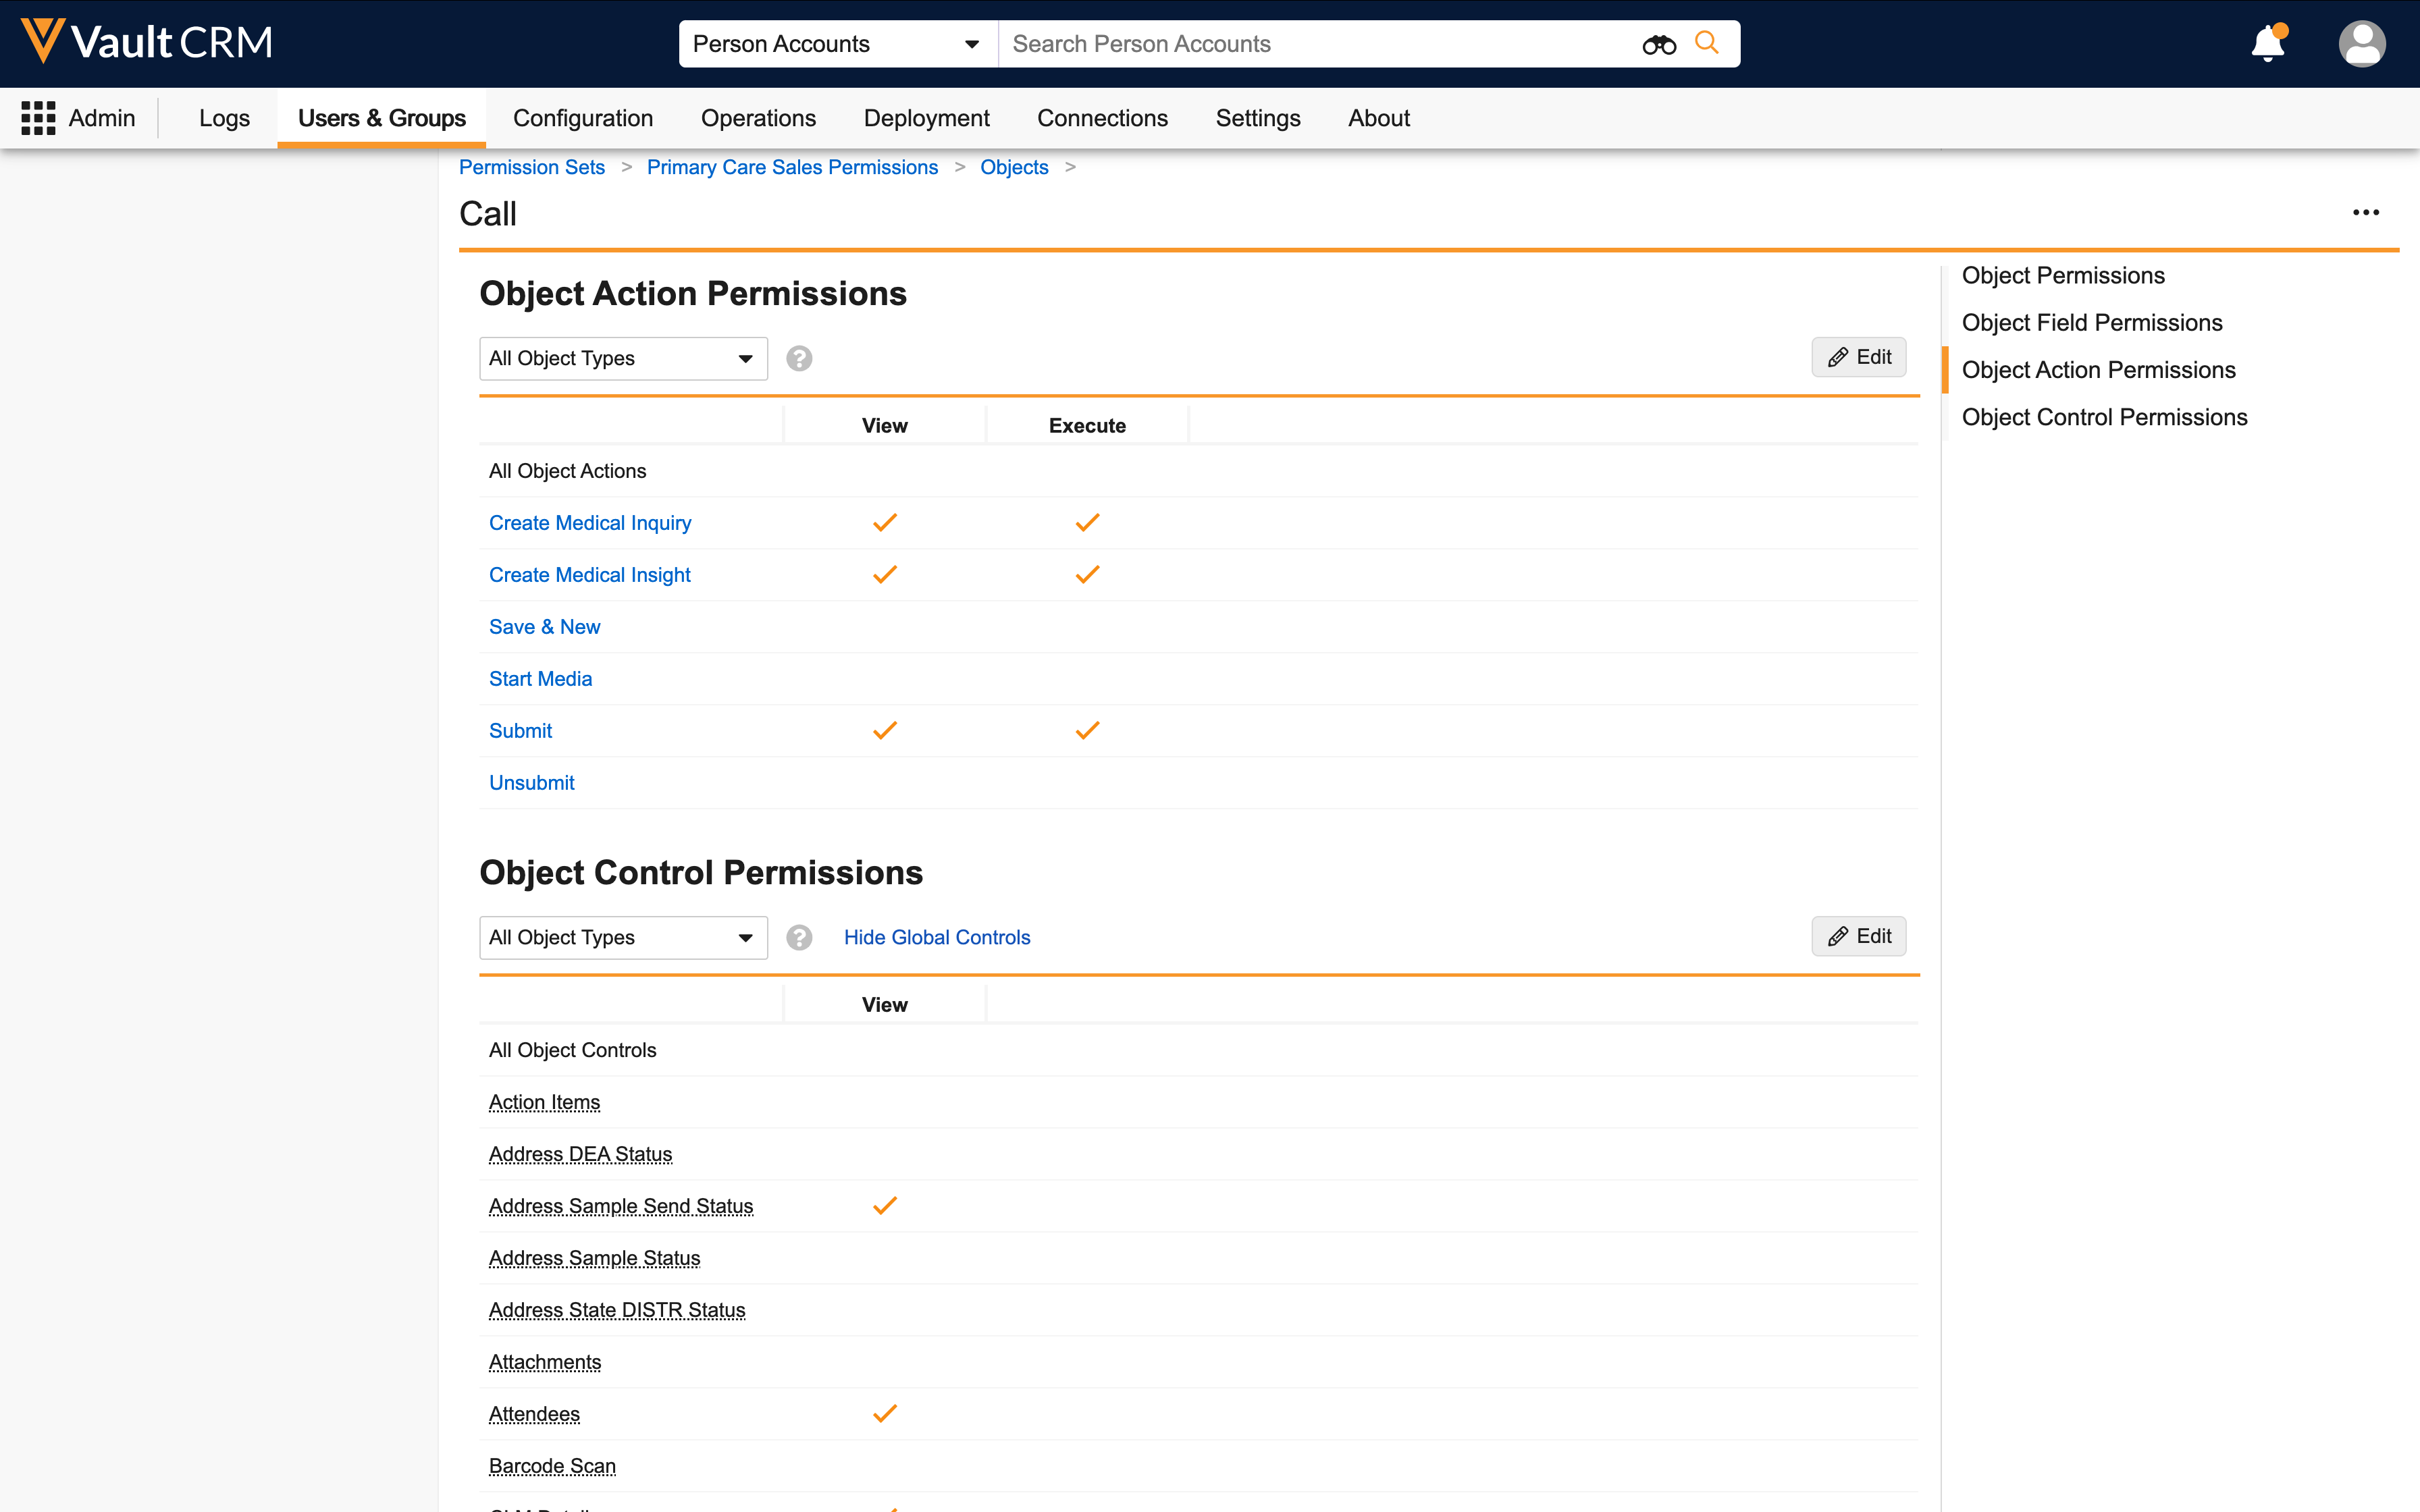
Task: Click View checkmark for Attendees control
Action: (x=885, y=1414)
